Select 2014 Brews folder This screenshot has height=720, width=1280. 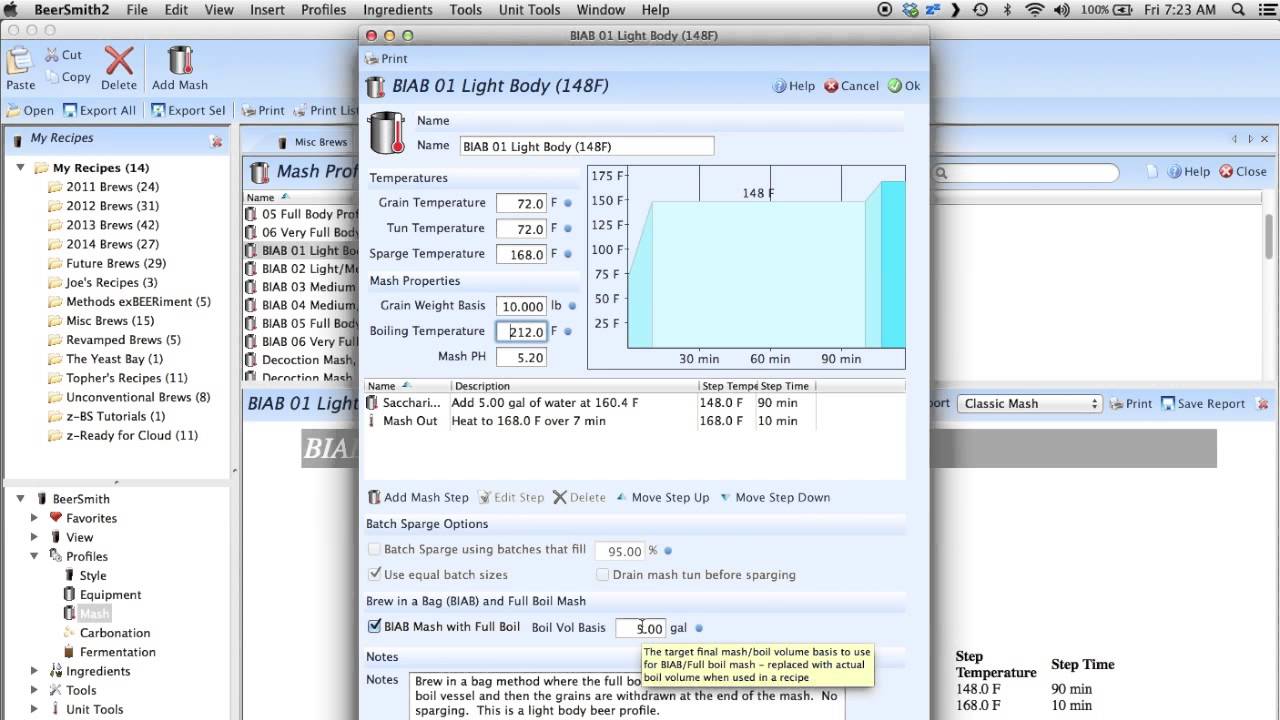(x=112, y=244)
